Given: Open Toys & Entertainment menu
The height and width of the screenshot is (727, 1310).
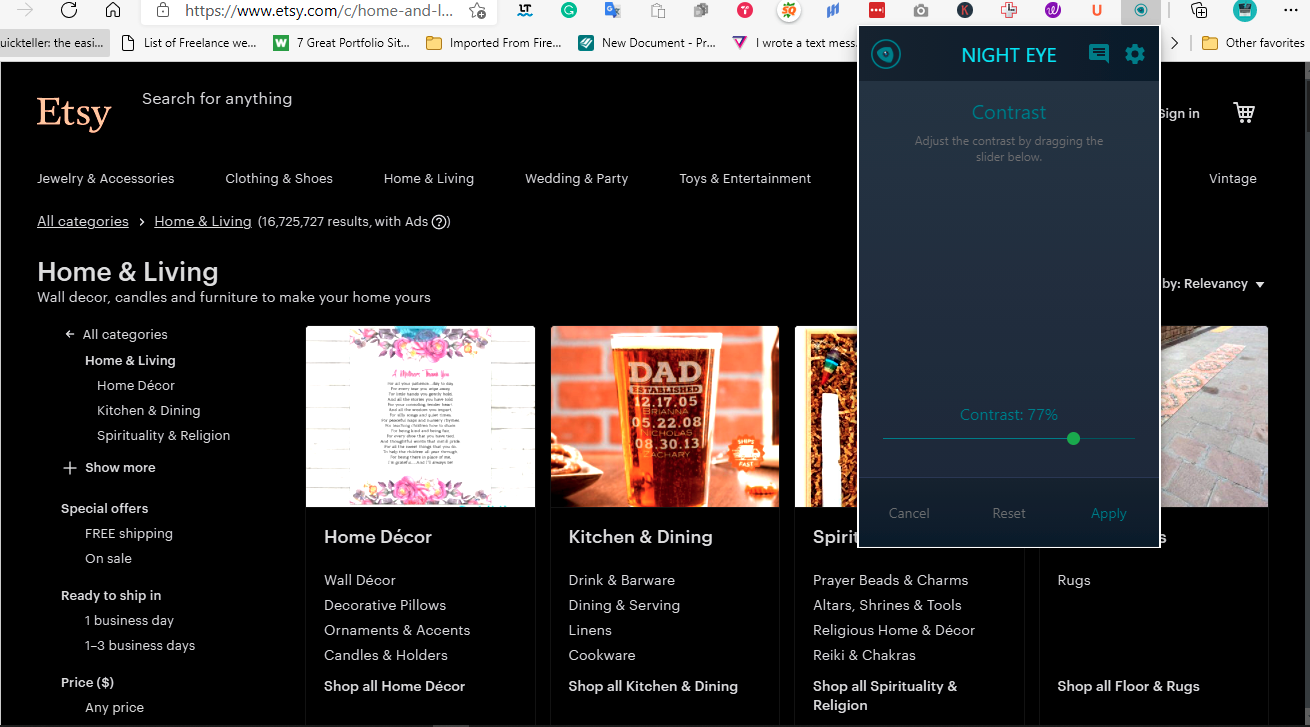Looking at the screenshot, I should click(x=745, y=178).
